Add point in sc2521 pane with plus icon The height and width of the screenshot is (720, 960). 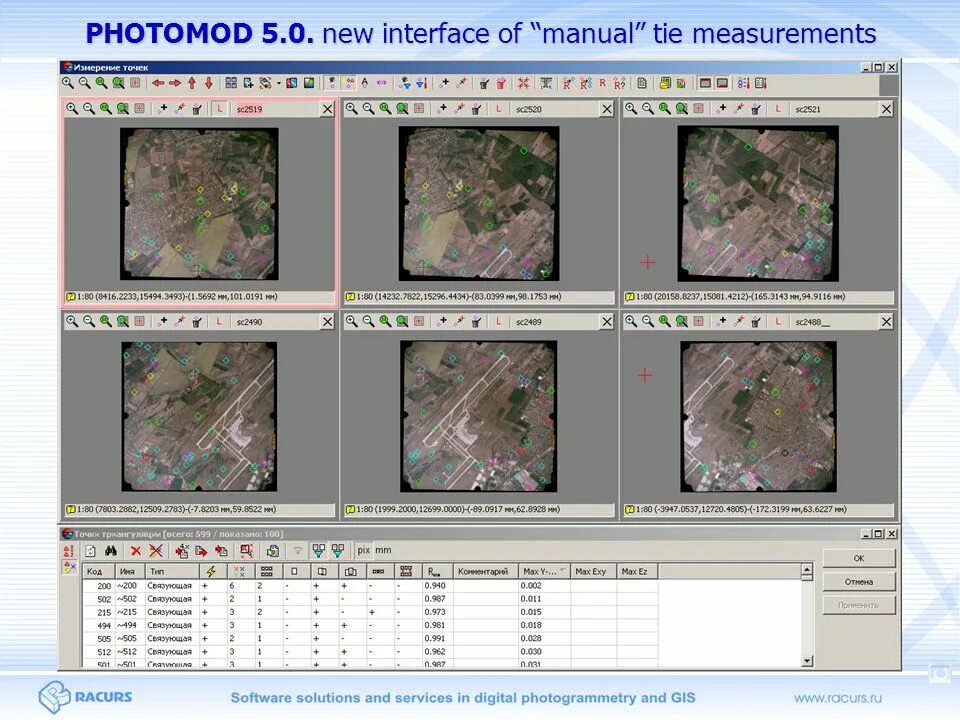click(x=722, y=108)
